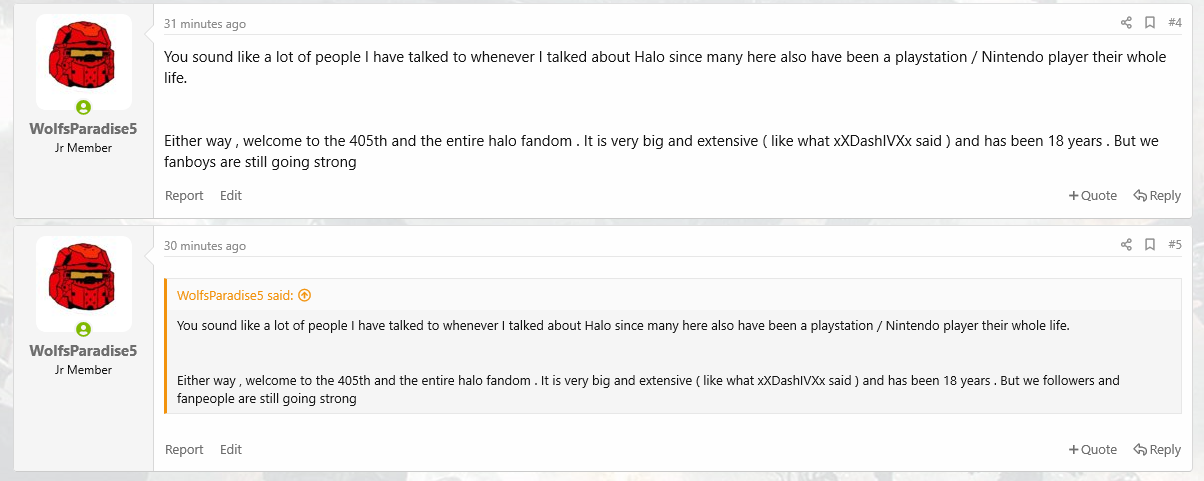Image resolution: width=1204 pixels, height=481 pixels.
Task: Toggle +Quote on post #5
Action: pos(1093,450)
